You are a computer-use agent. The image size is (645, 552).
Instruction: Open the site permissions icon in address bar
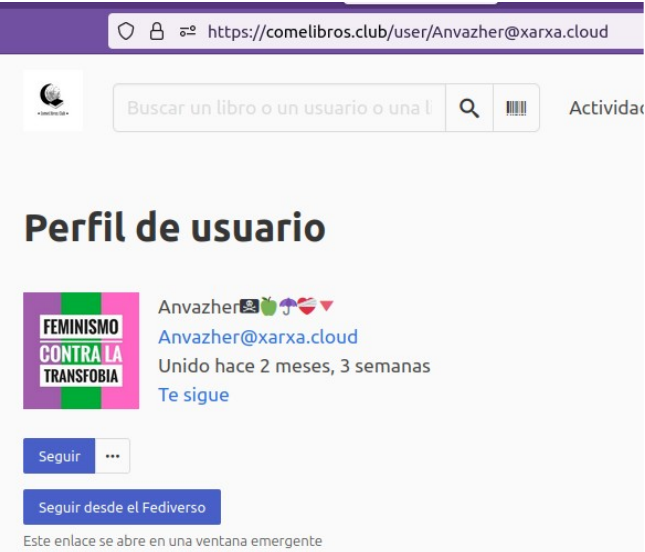[188, 31]
